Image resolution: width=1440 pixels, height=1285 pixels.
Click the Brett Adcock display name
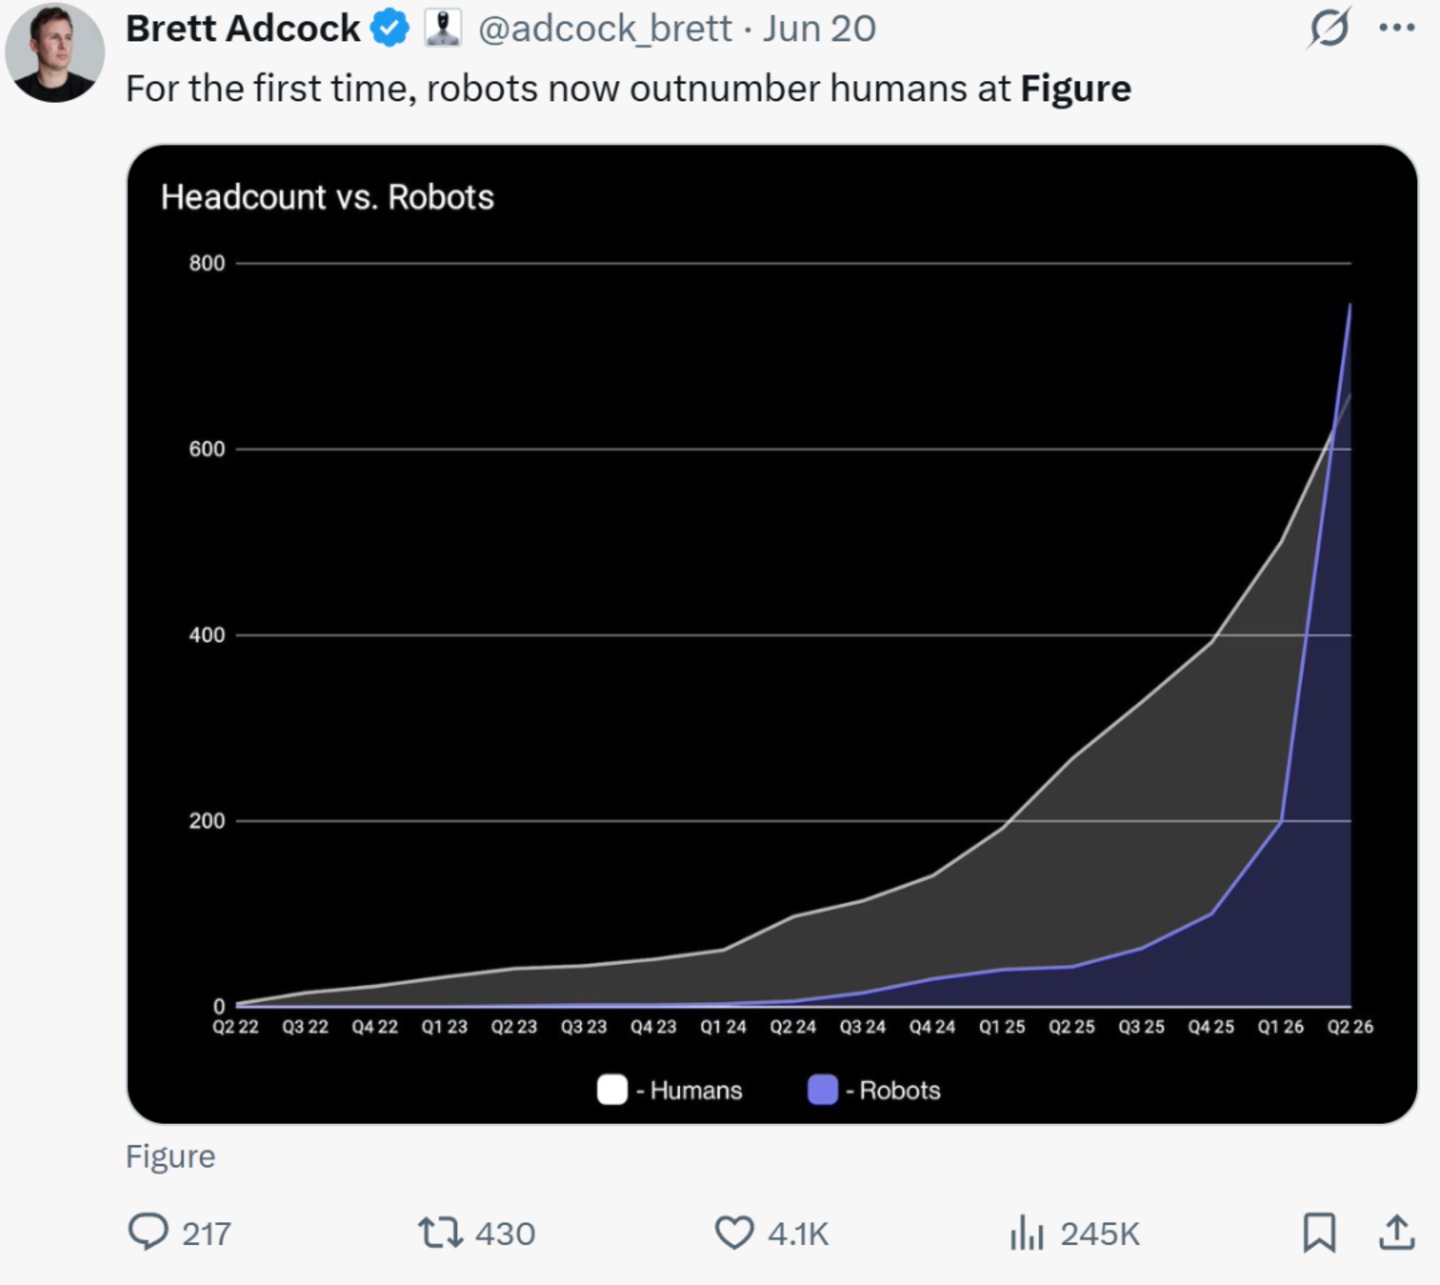coord(243,28)
